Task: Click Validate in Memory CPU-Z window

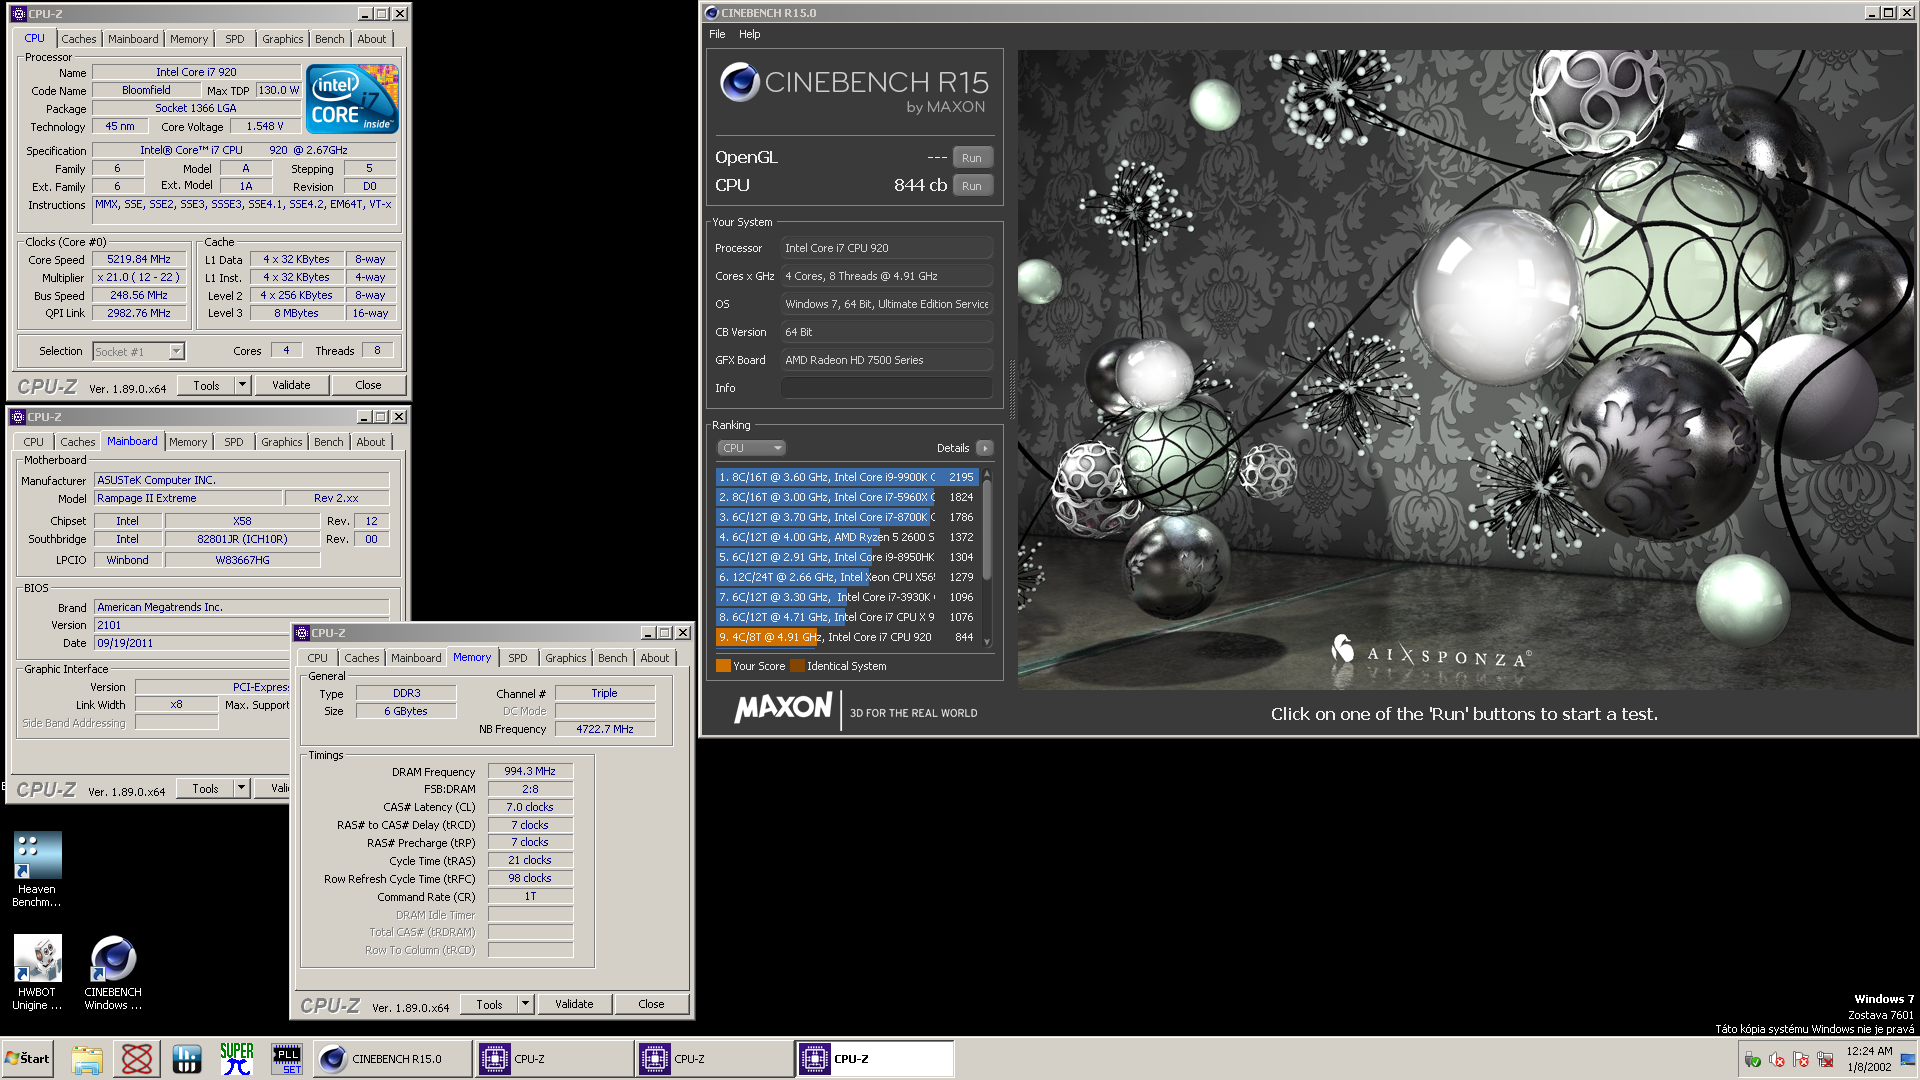Action: (574, 1004)
